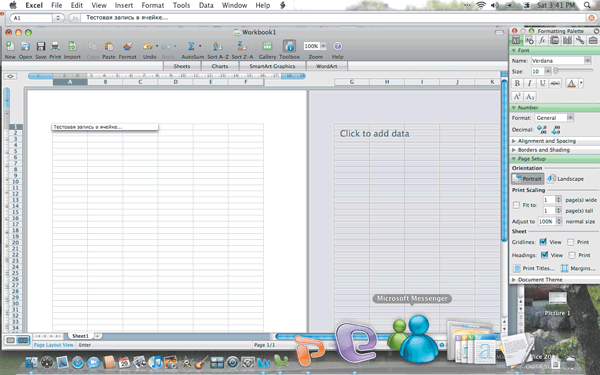Open the font Name dropdown
The image size is (600, 375).
point(587,60)
